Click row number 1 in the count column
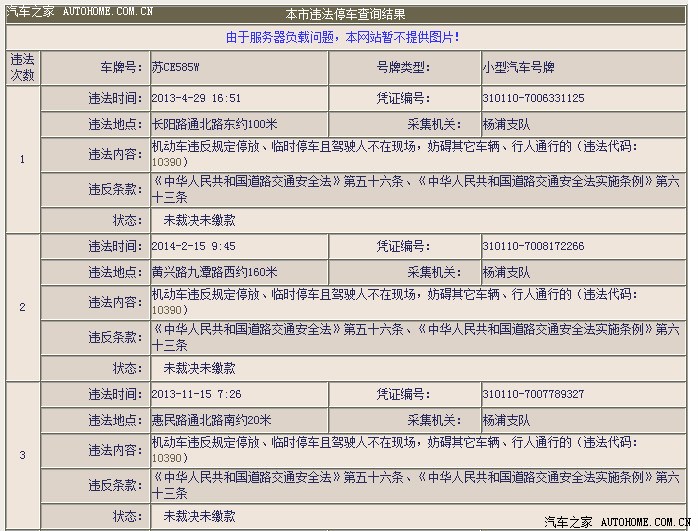The image size is (698, 531). pos(22,160)
